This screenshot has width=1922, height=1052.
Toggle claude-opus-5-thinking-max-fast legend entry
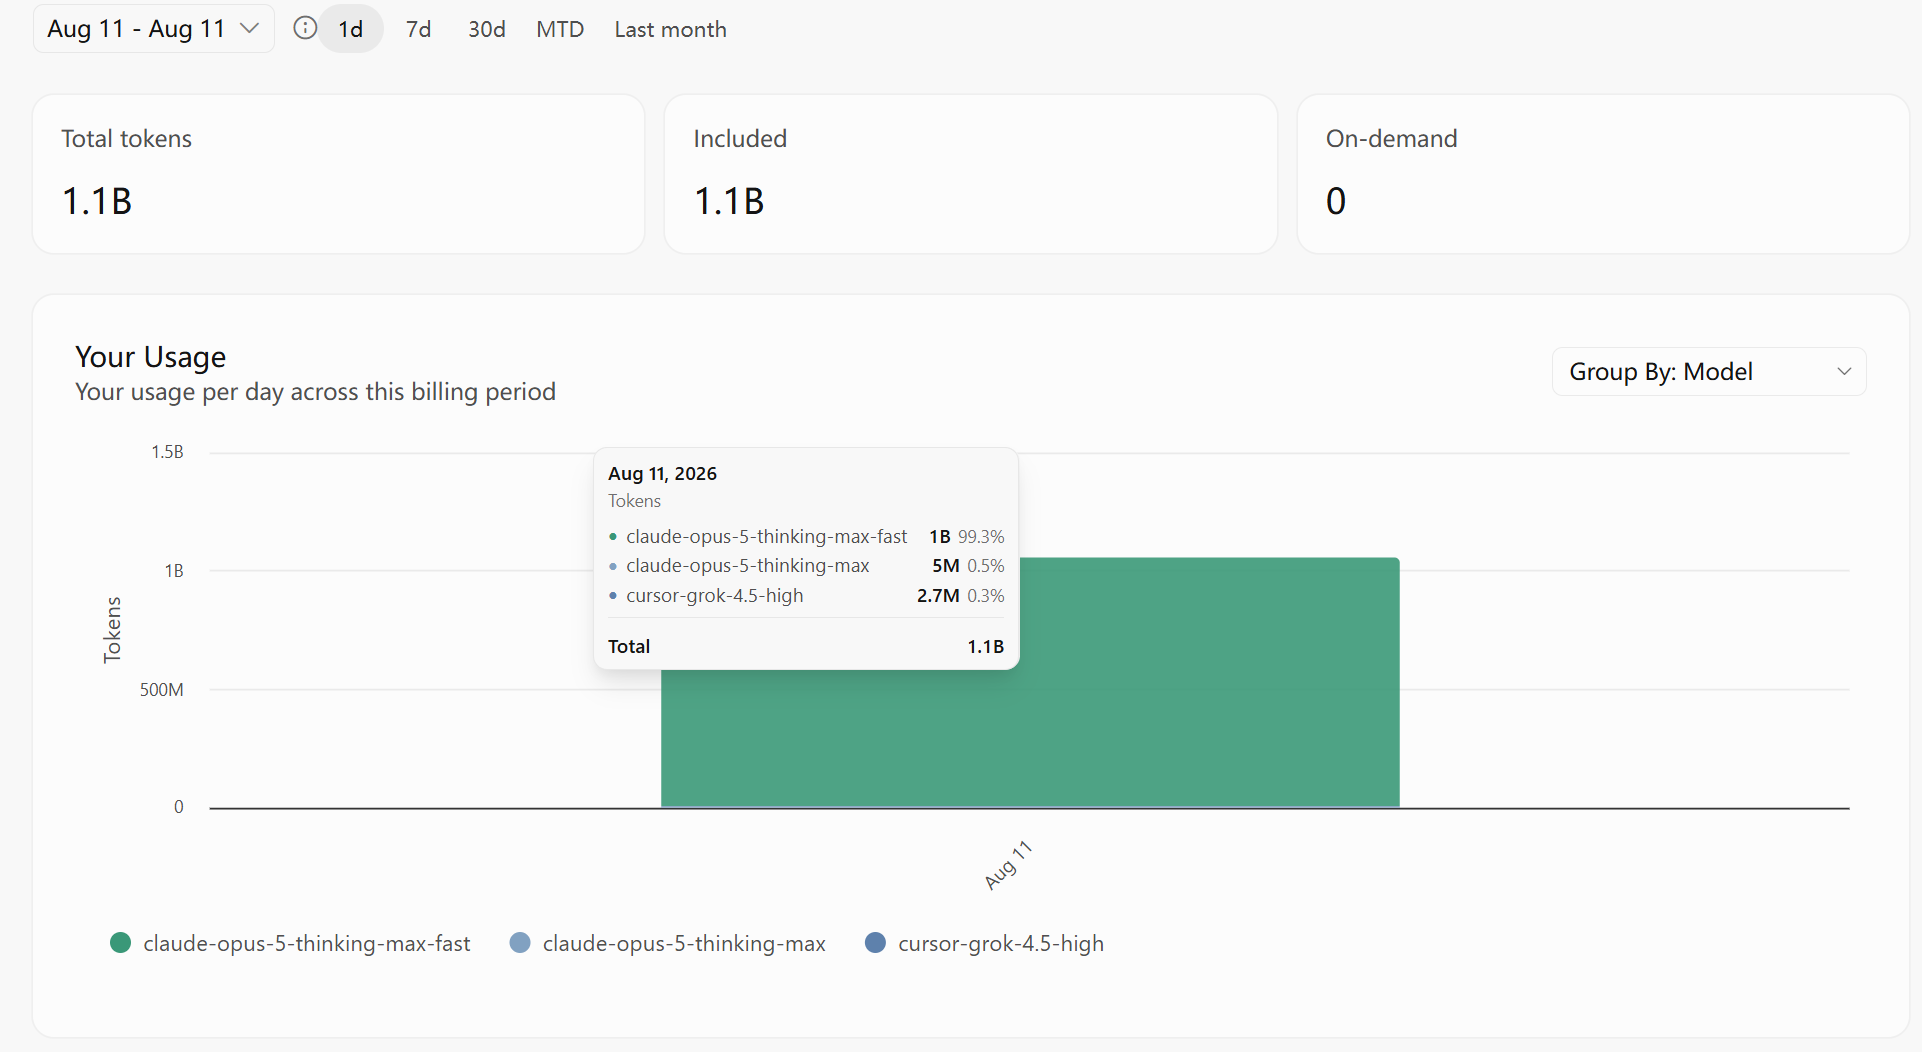[x=290, y=943]
